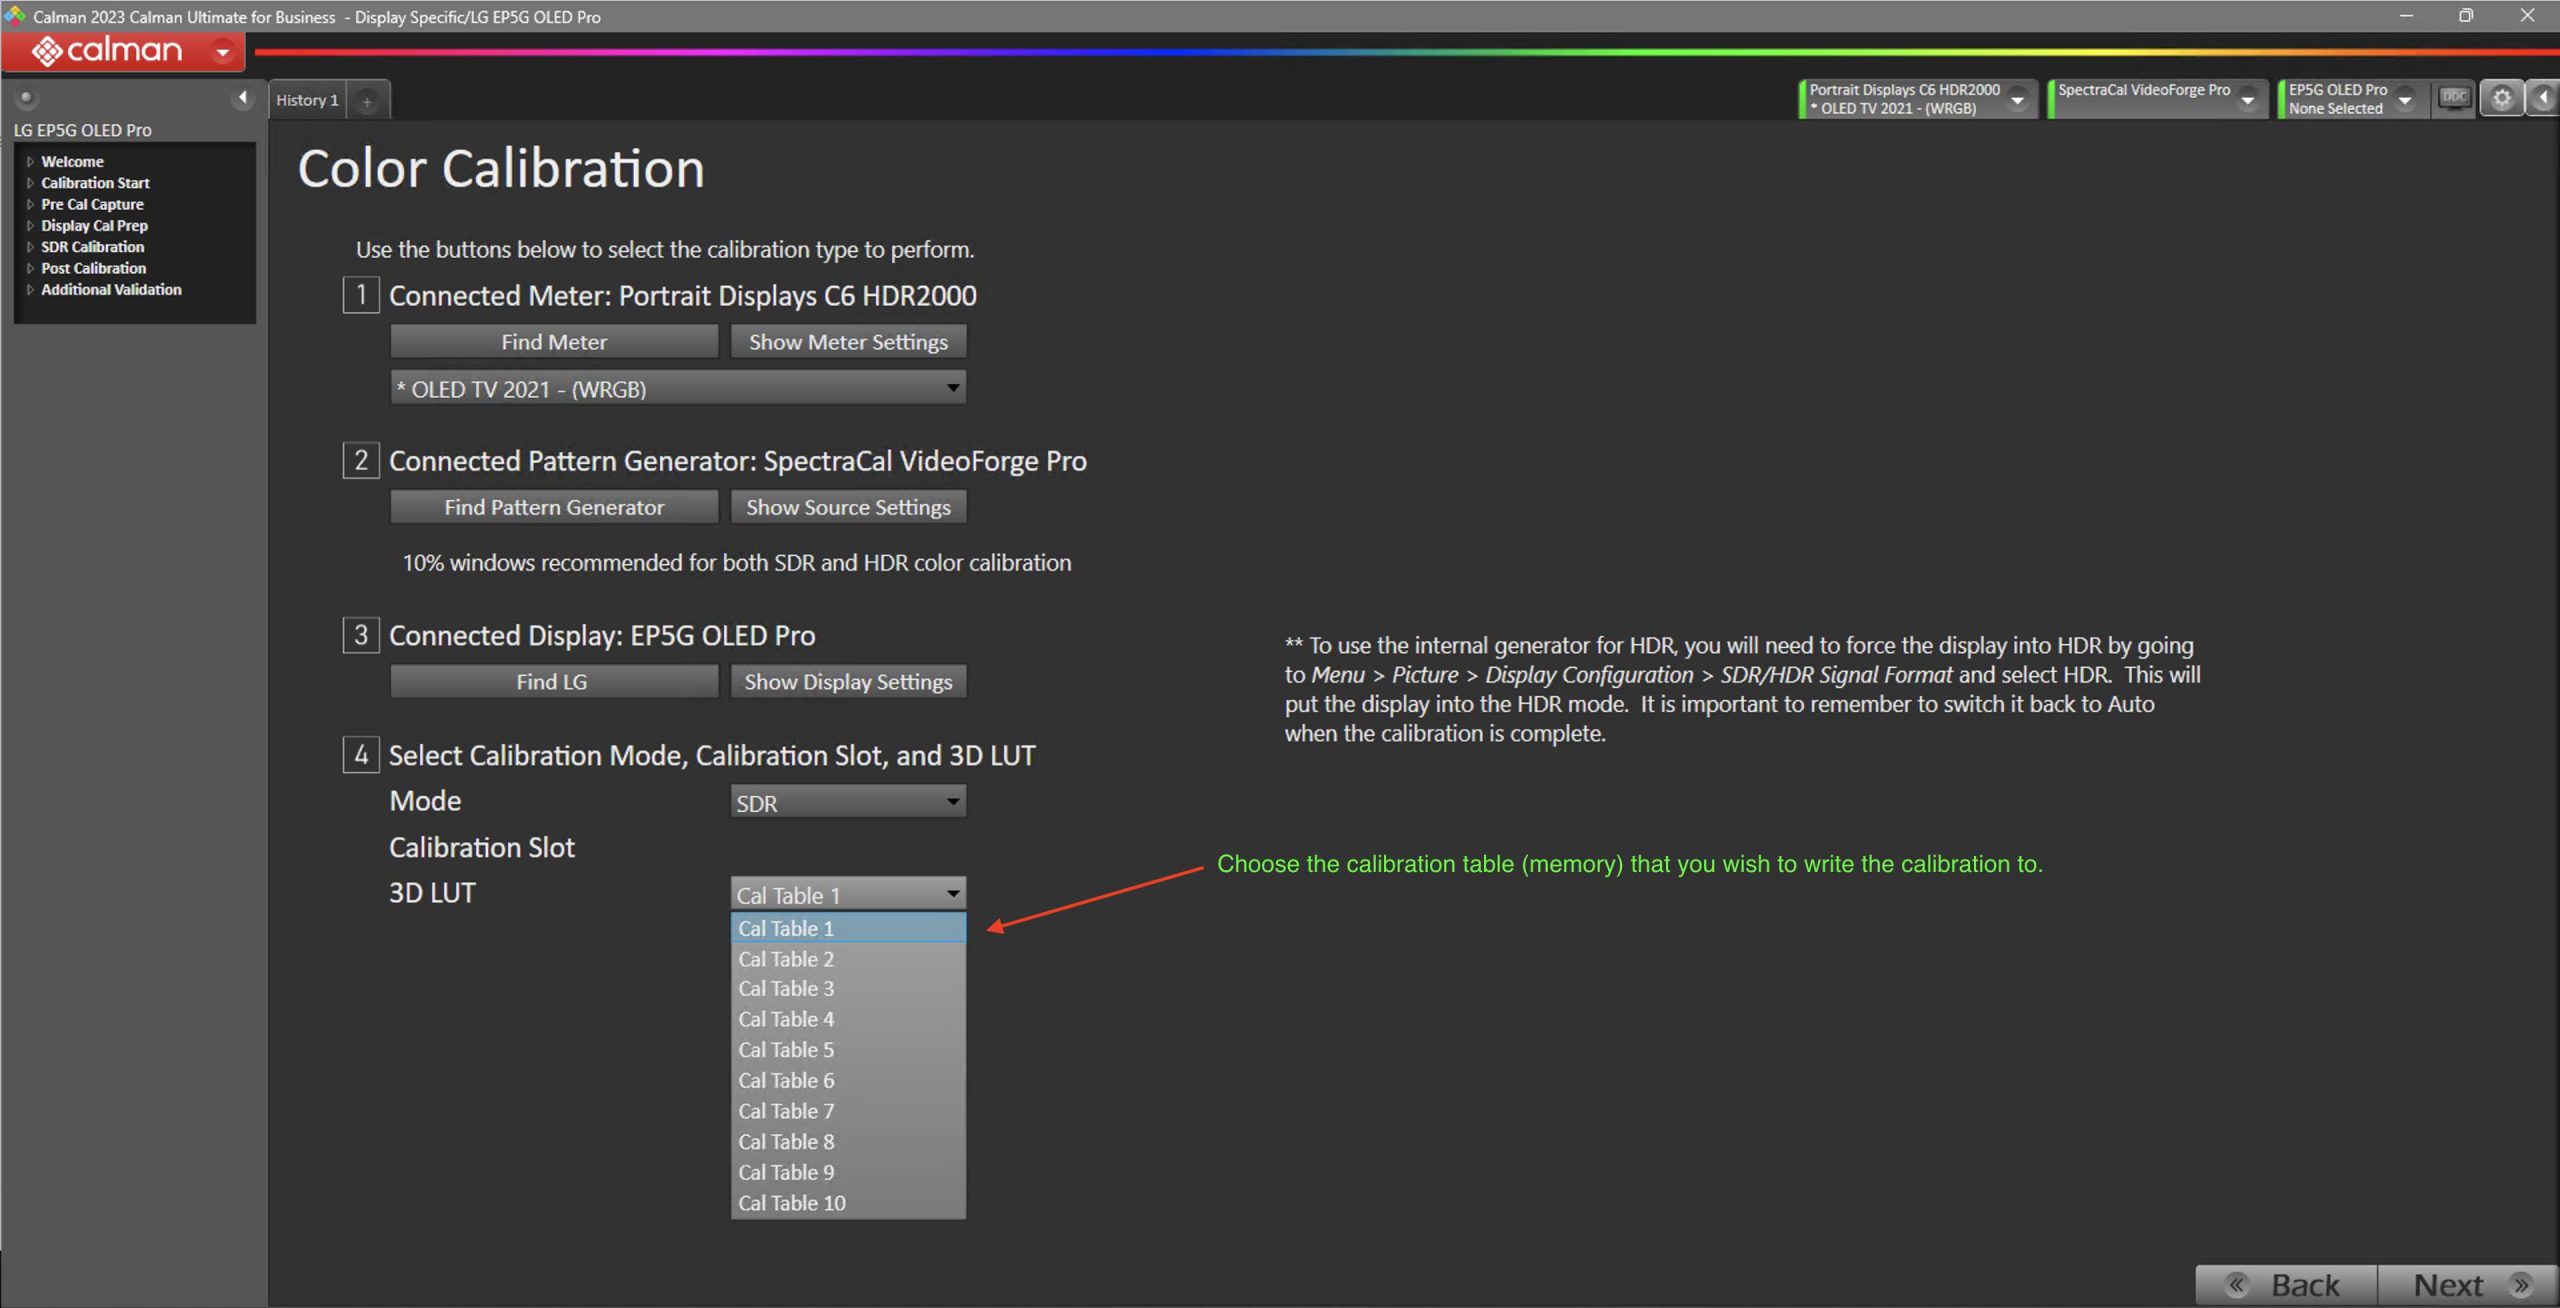Go to SDR Calibration step
Screen dimensions: 2560x1308
(x=92, y=247)
